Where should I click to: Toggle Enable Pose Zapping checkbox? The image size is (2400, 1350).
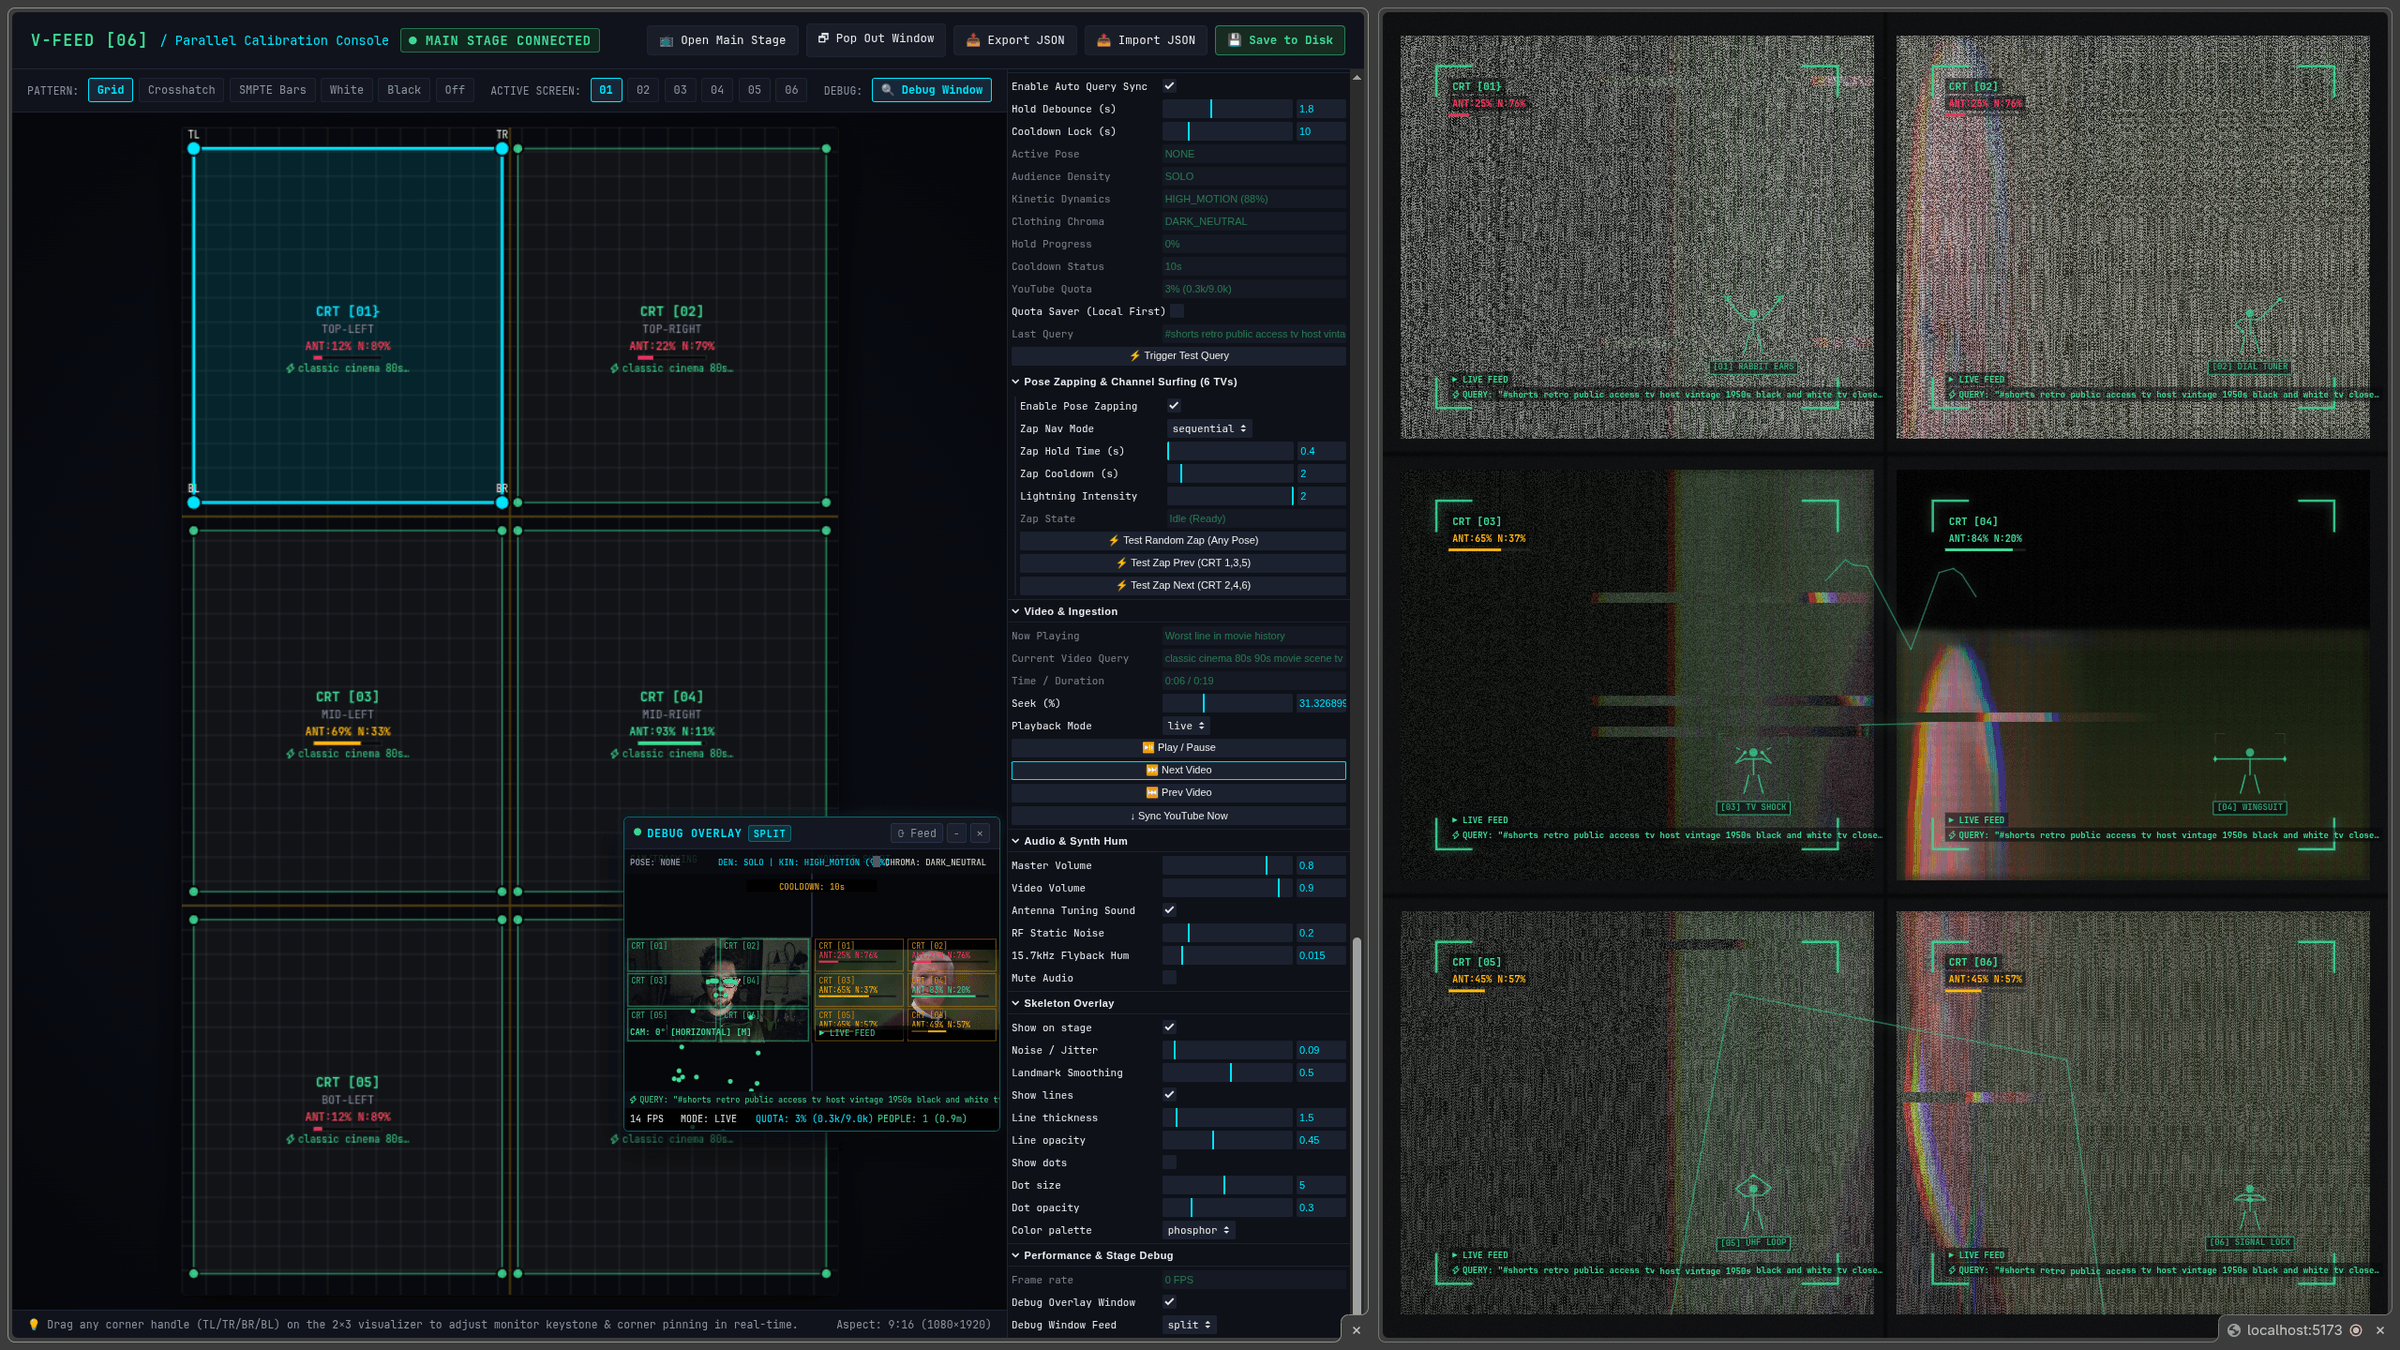tap(1174, 406)
